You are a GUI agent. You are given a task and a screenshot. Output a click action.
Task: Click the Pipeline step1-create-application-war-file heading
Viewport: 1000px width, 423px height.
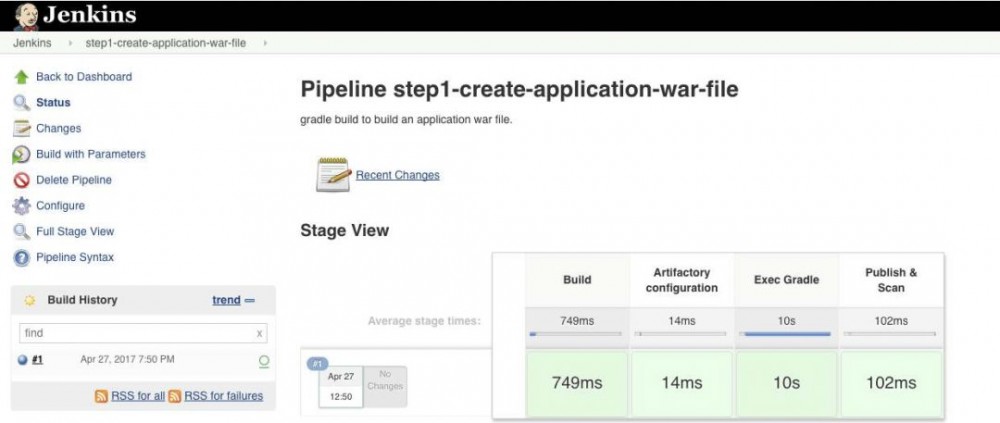coord(519,89)
